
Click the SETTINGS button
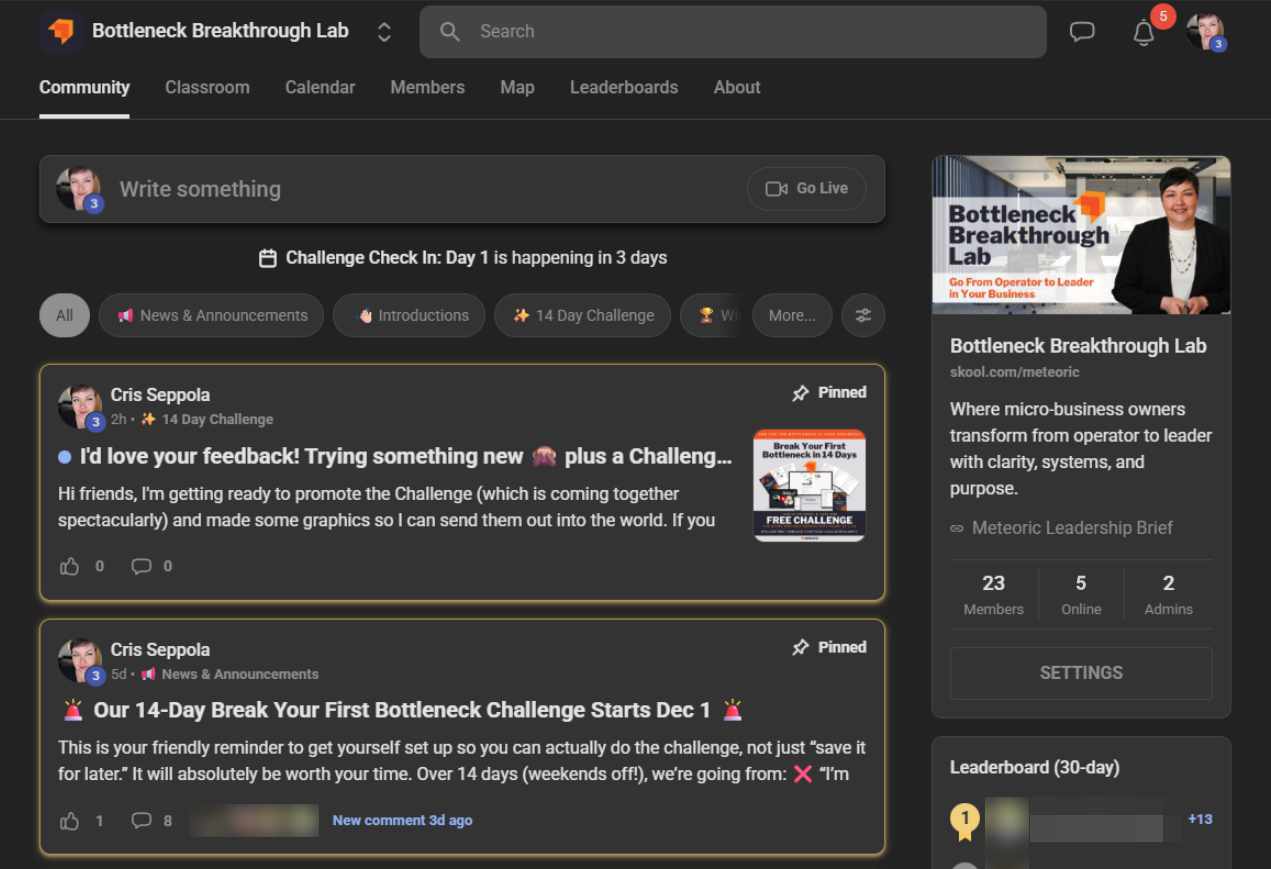[1081, 673]
